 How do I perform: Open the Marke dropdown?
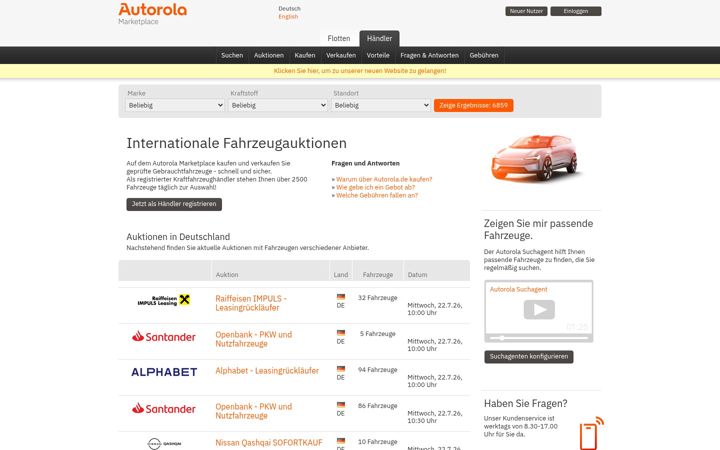point(175,105)
